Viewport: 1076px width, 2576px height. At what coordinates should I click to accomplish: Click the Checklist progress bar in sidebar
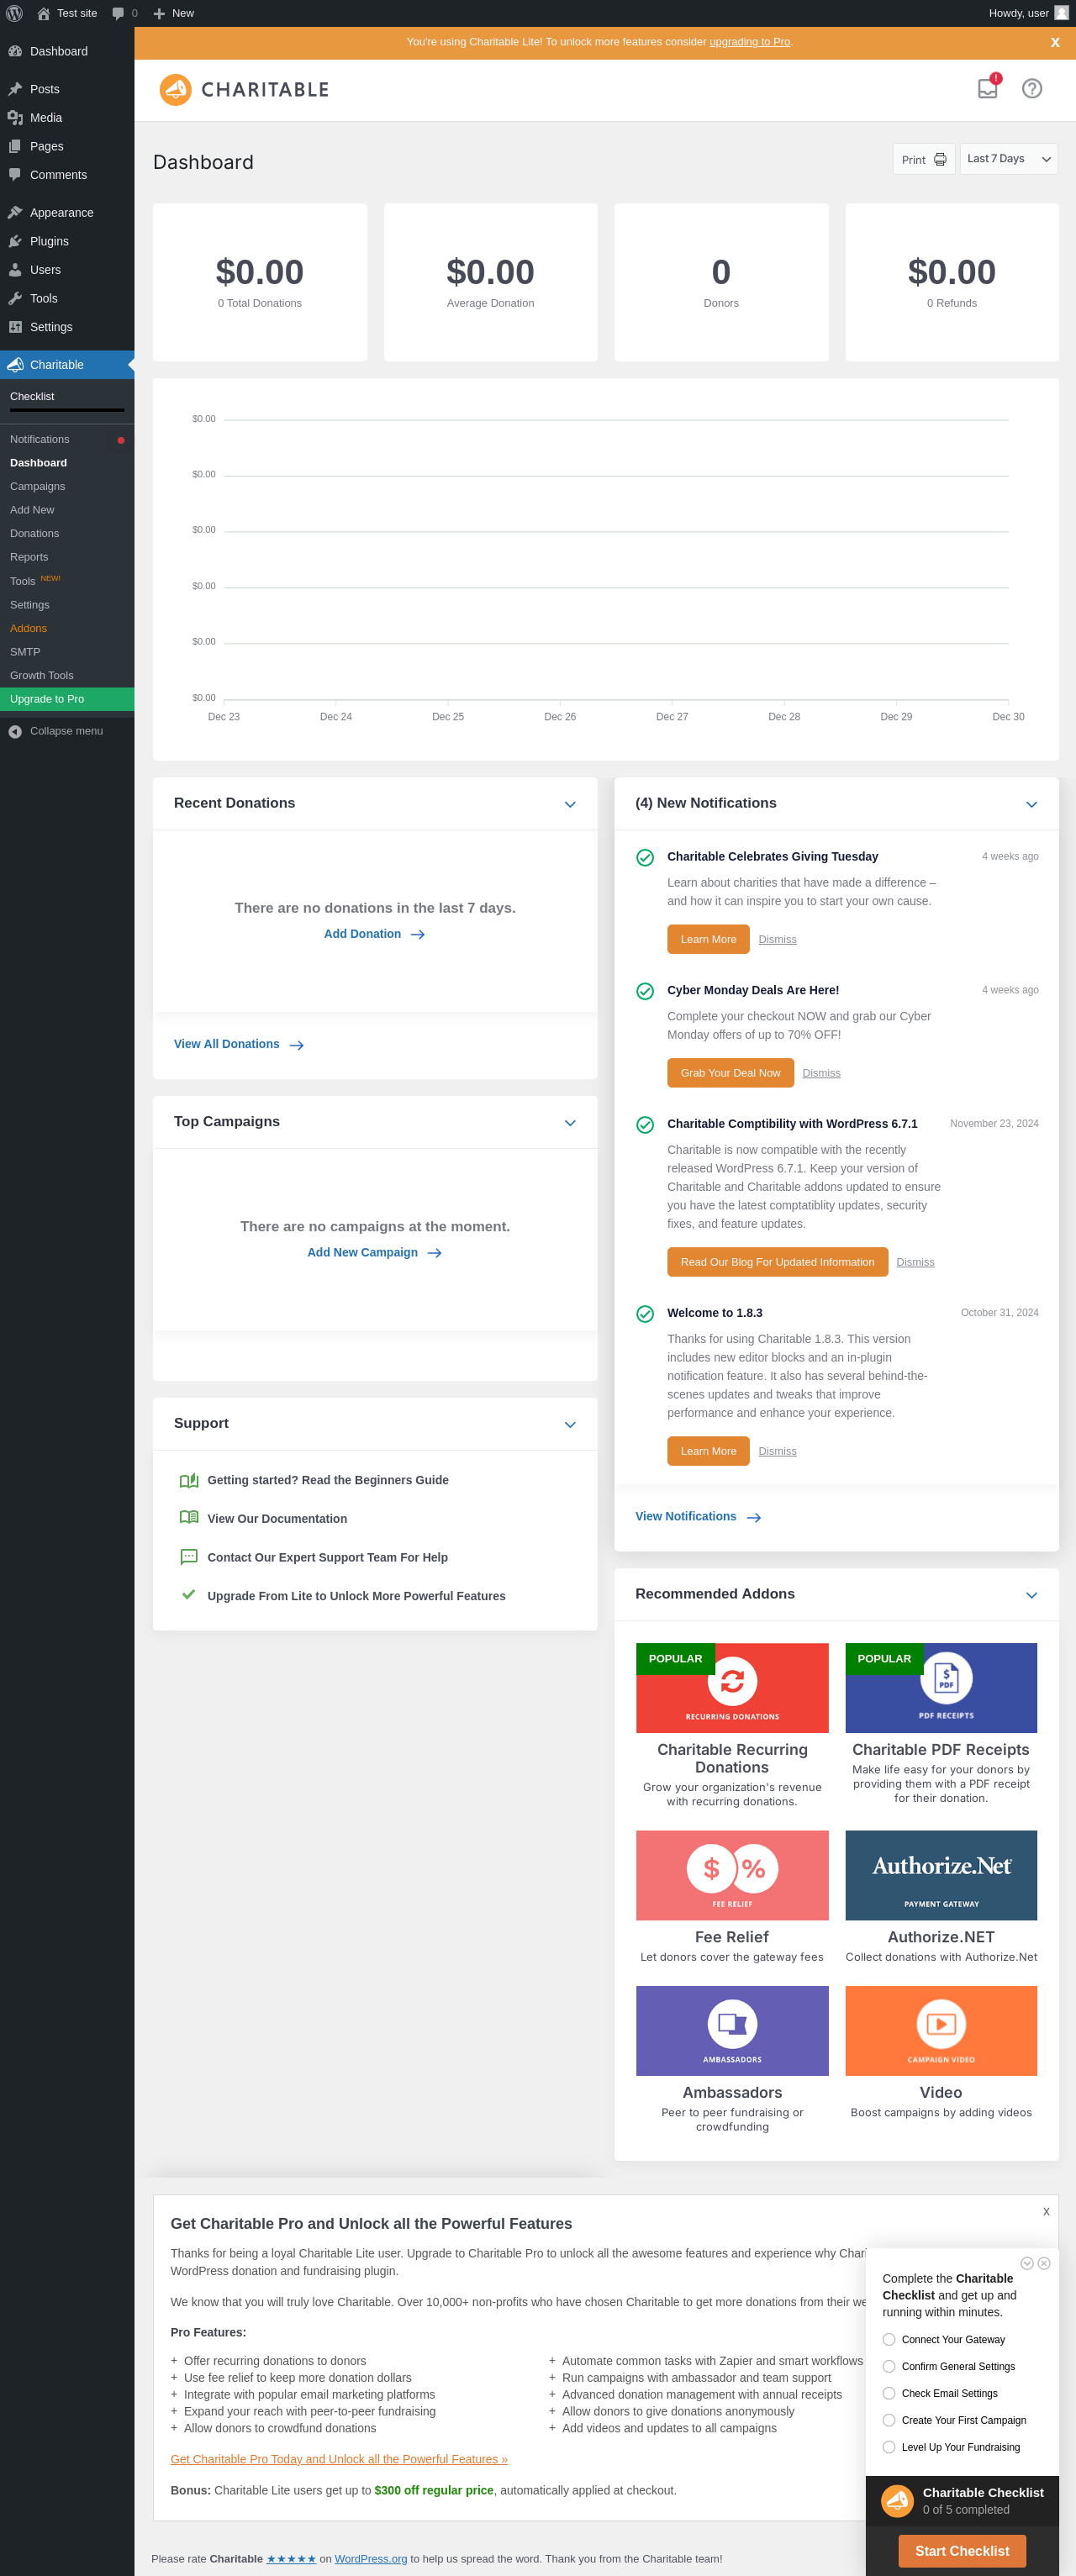67,410
